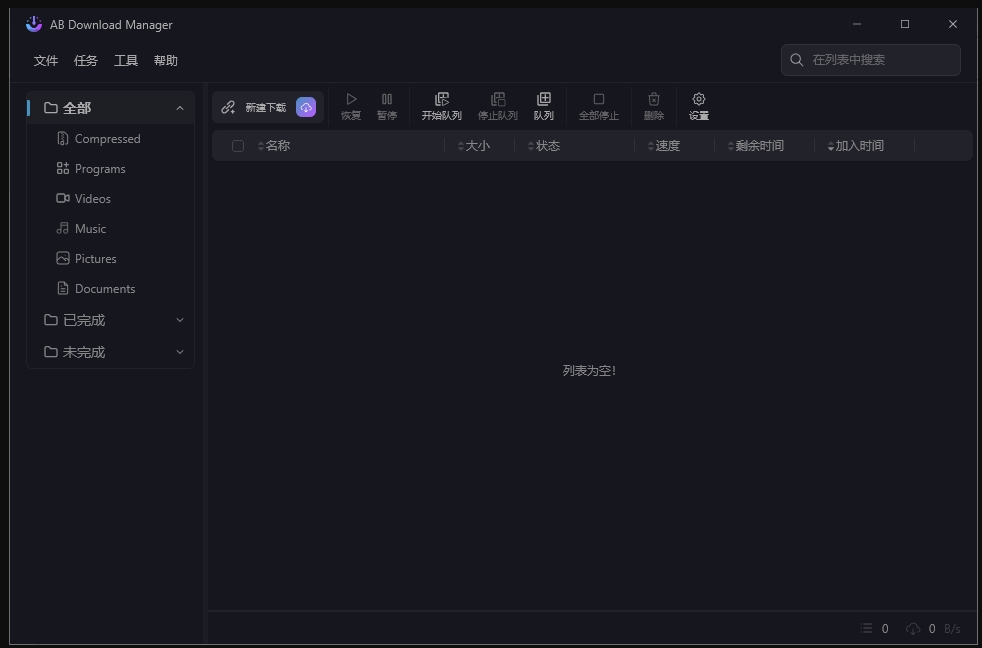Sort by 加入时间 column header
Image resolution: width=982 pixels, height=648 pixels.
coord(855,146)
